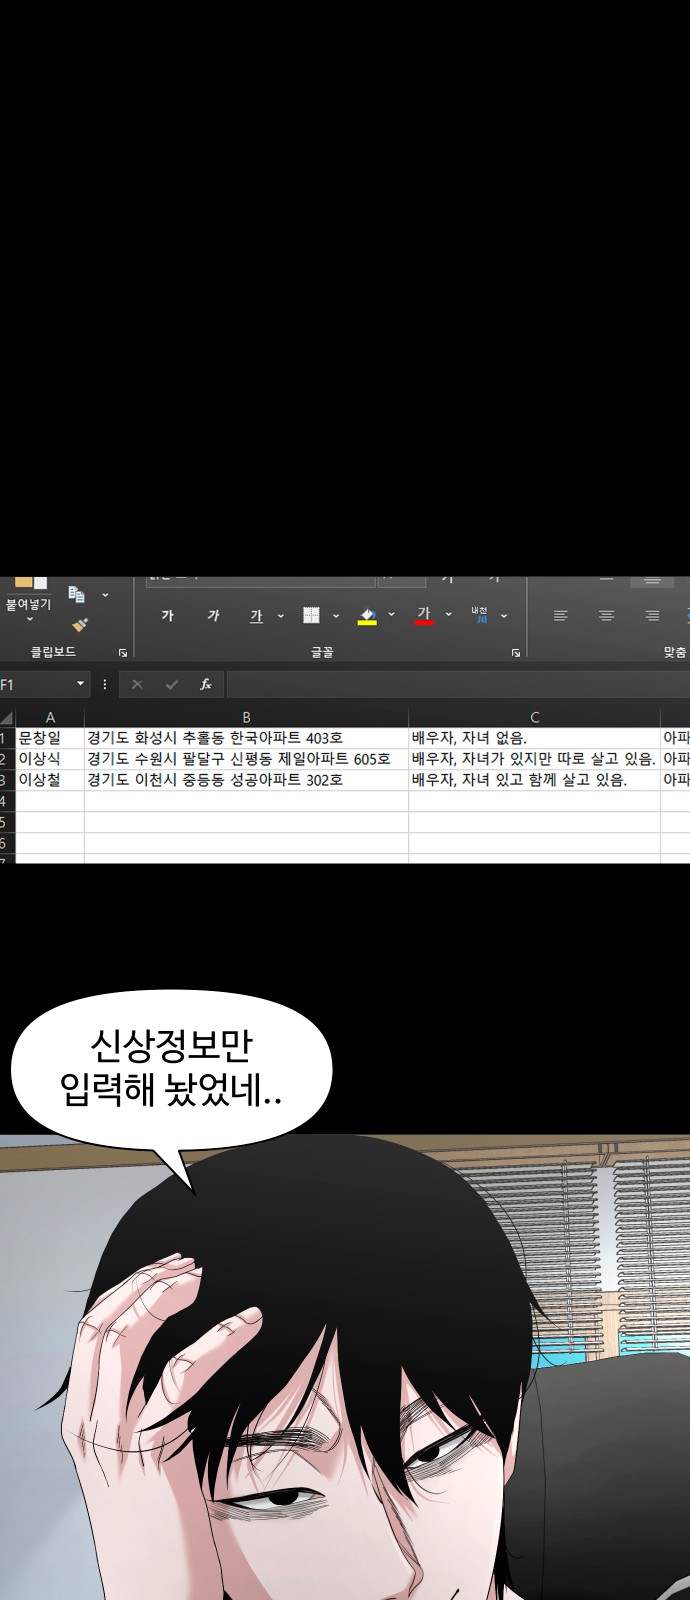This screenshot has width=690, height=1600.
Task: Select column A header
Action: point(50,718)
